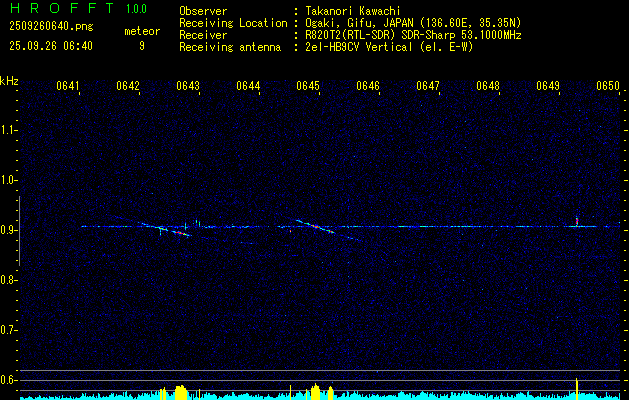Click the version number 1.0.0
The width and height of the screenshot is (629, 400).
coord(136,9)
